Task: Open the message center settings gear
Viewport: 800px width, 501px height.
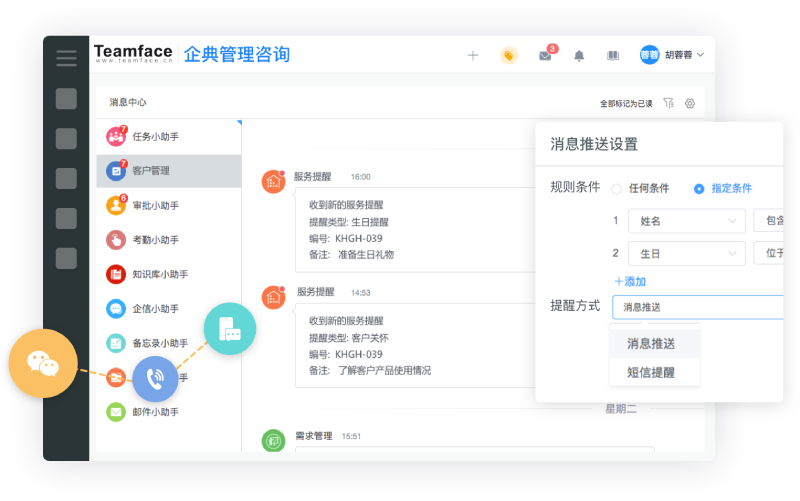Action: point(690,104)
